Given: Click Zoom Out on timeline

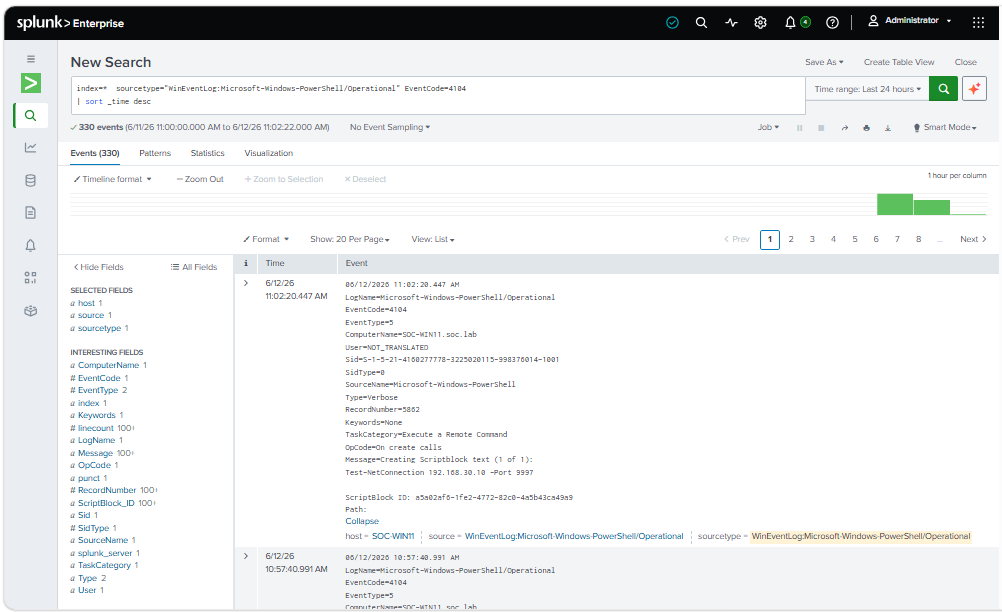Looking at the screenshot, I should coord(200,179).
